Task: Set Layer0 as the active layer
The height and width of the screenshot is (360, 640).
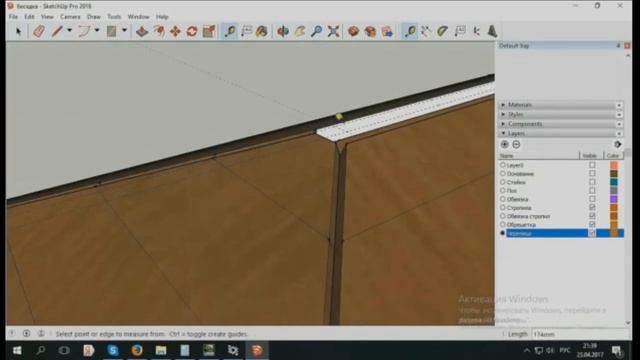Action: click(503, 165)
